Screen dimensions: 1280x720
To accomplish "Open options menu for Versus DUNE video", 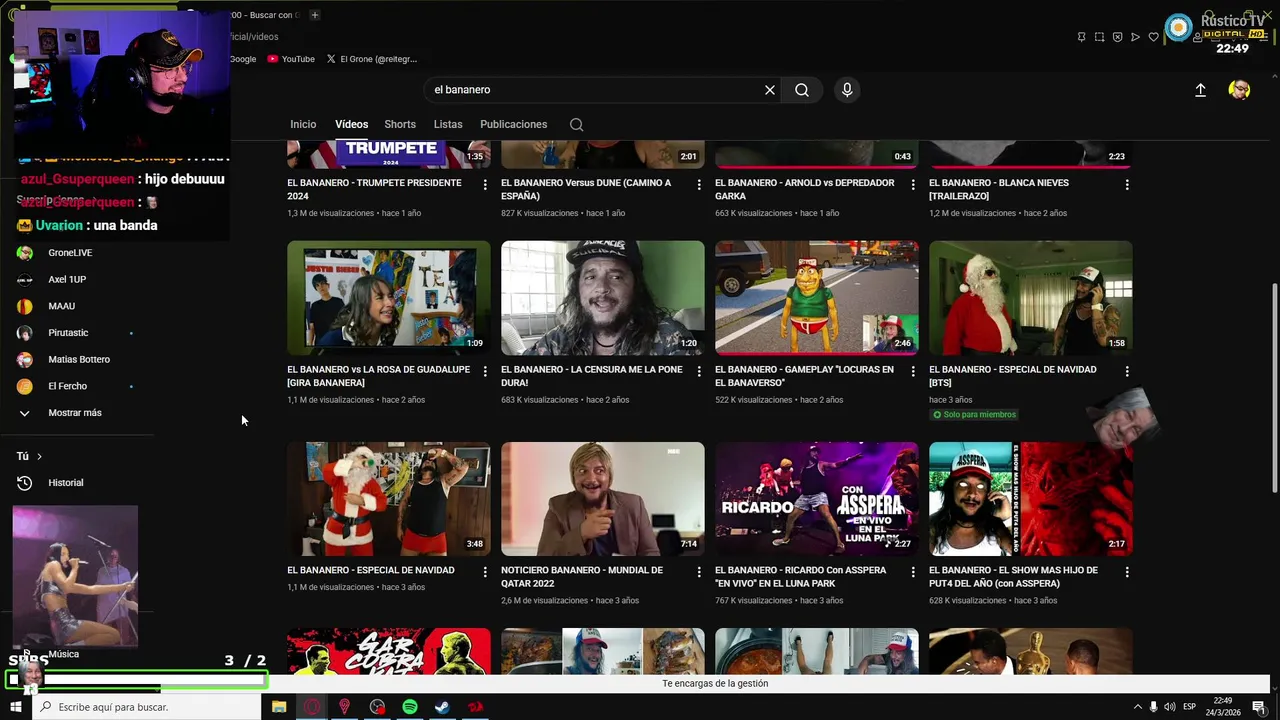I will click(699, 185).
